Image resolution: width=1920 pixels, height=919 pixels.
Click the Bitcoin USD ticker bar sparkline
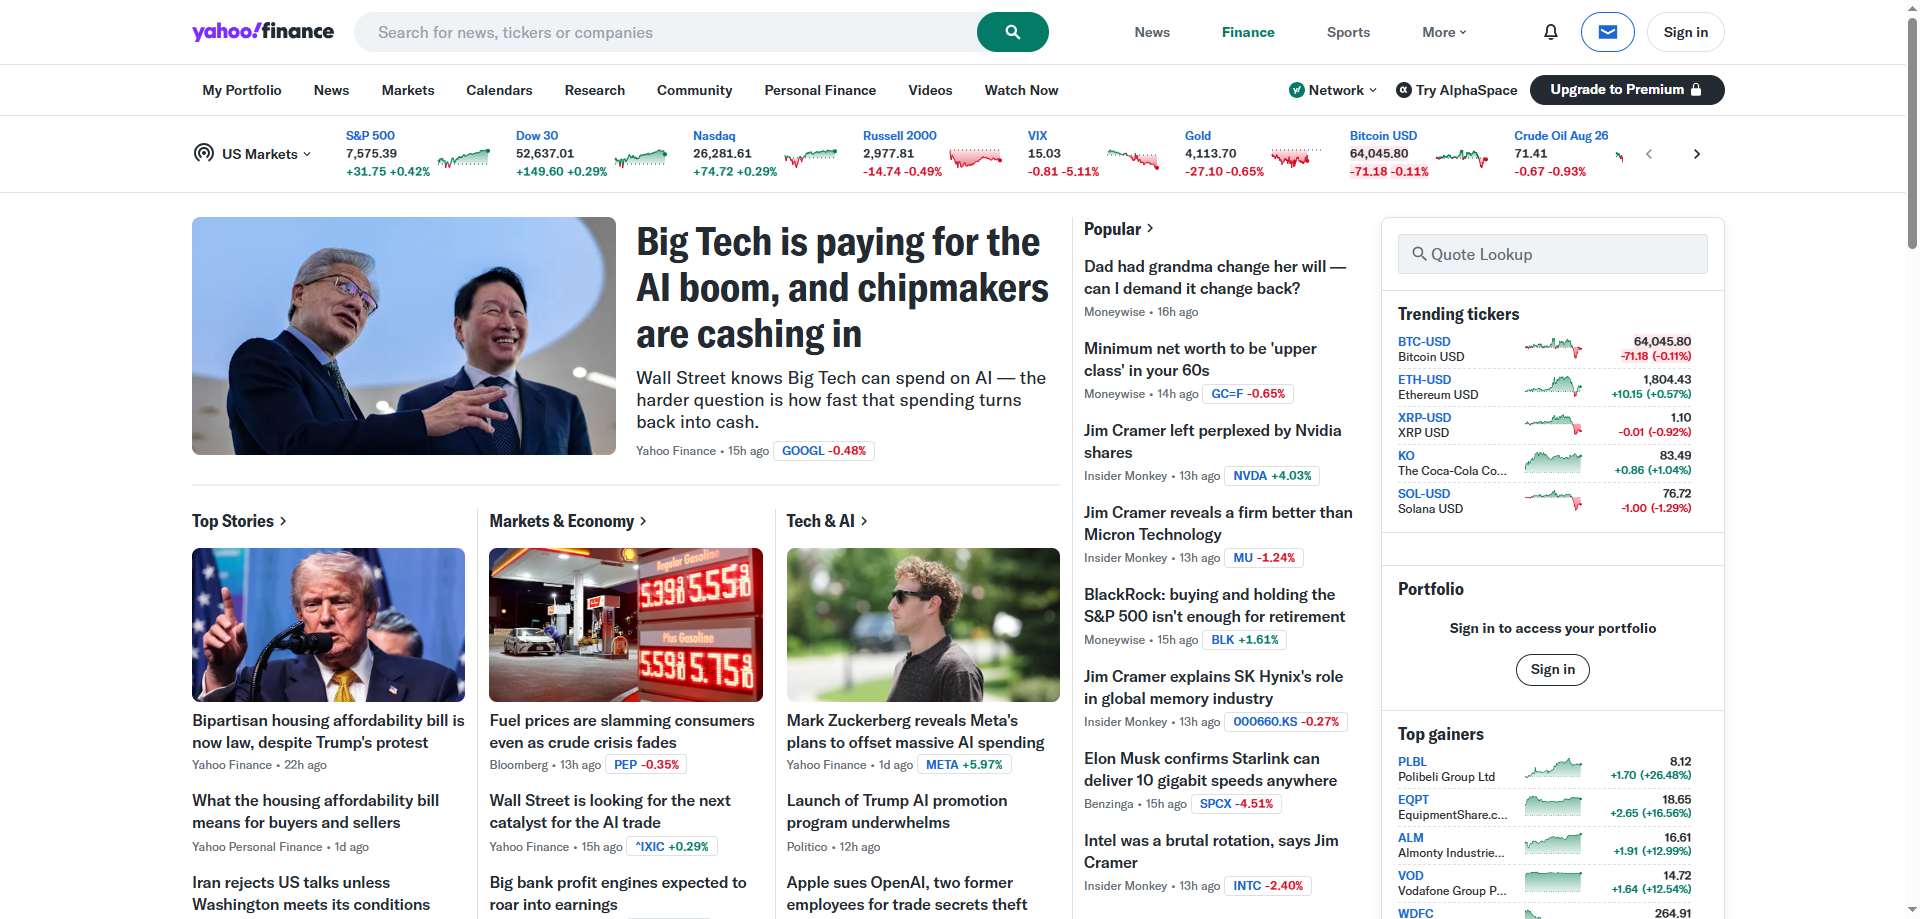pyautogui.click(x=1461, y=157)
